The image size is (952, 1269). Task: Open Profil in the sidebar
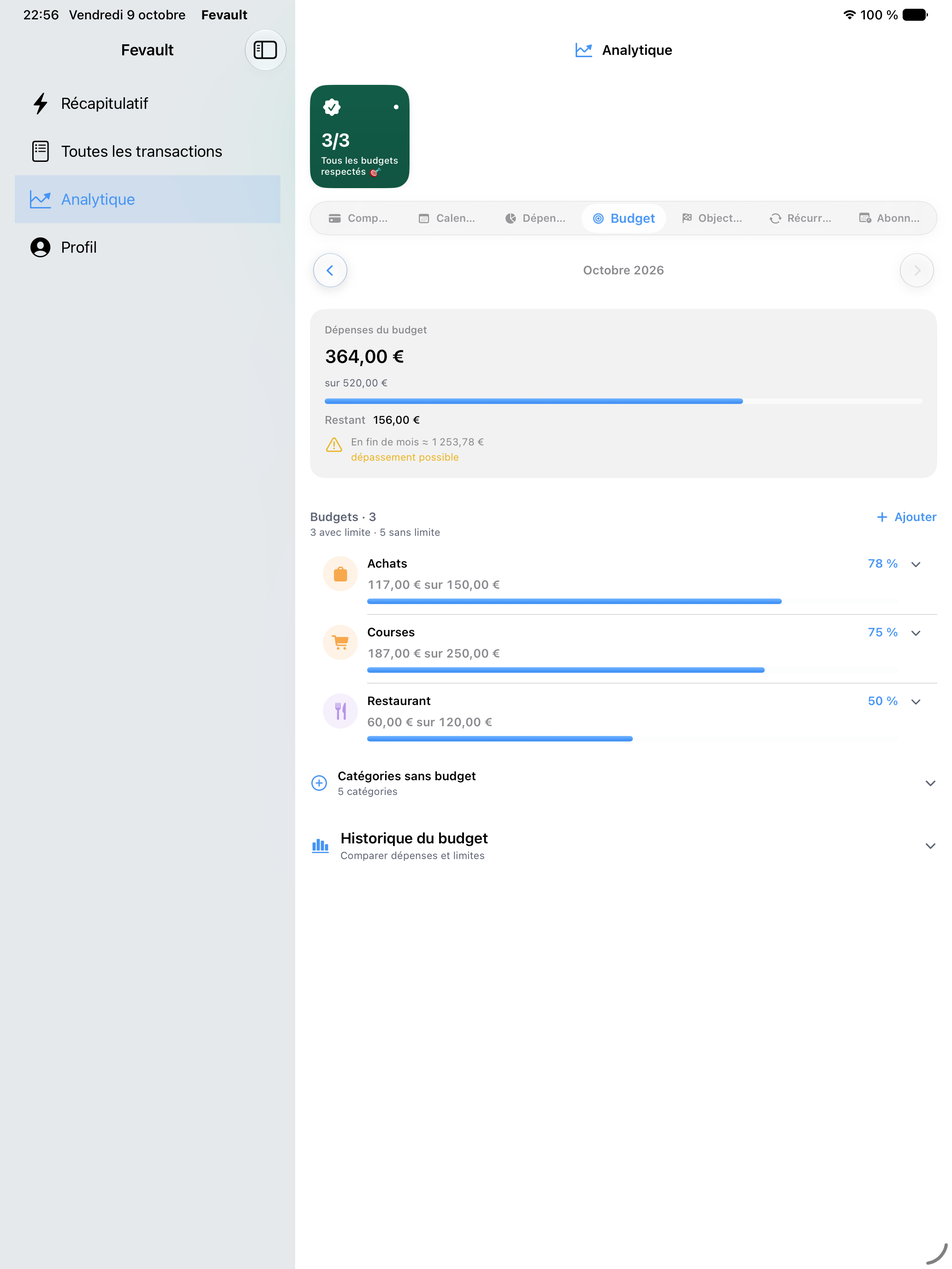(x=147, y=247)
